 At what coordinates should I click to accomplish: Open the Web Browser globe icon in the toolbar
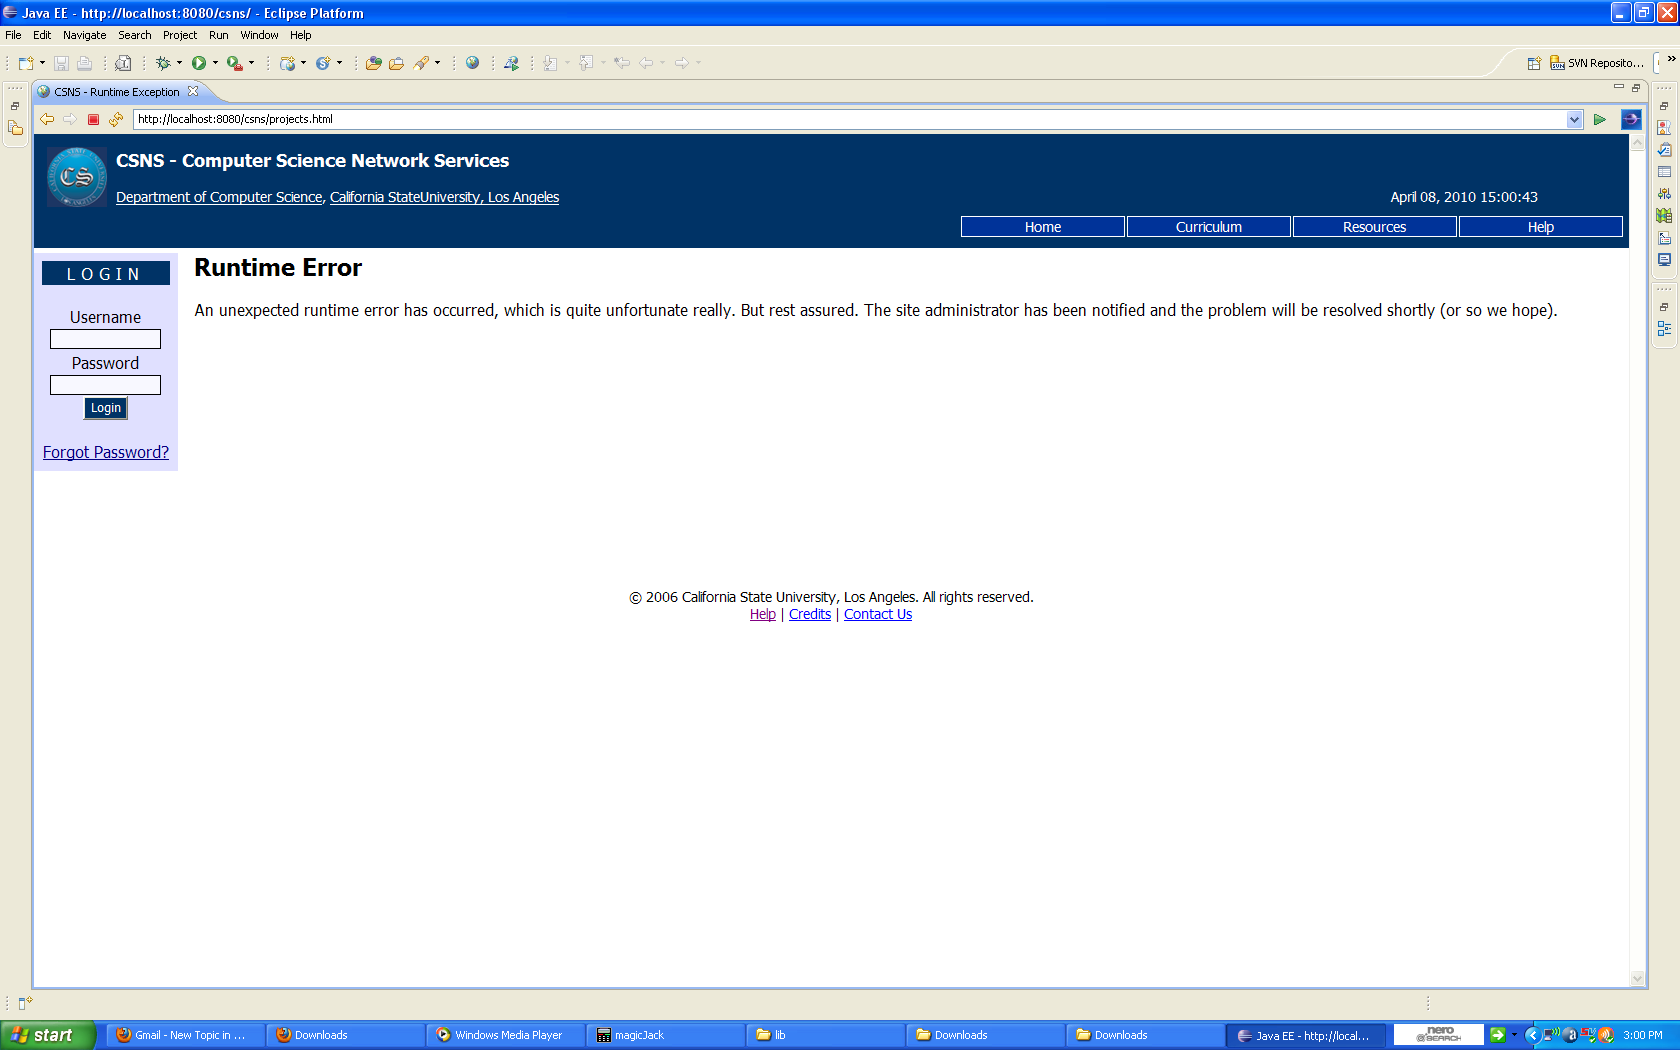[473, 63]
